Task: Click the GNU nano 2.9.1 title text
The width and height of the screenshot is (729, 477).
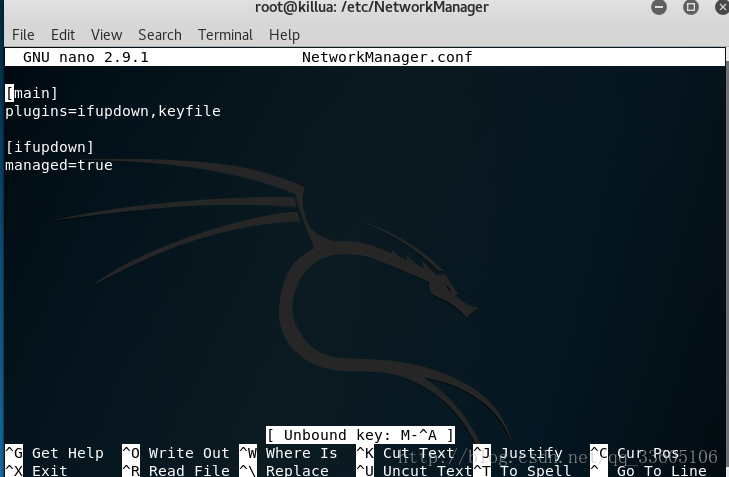Action: click(x=86, y=57)
